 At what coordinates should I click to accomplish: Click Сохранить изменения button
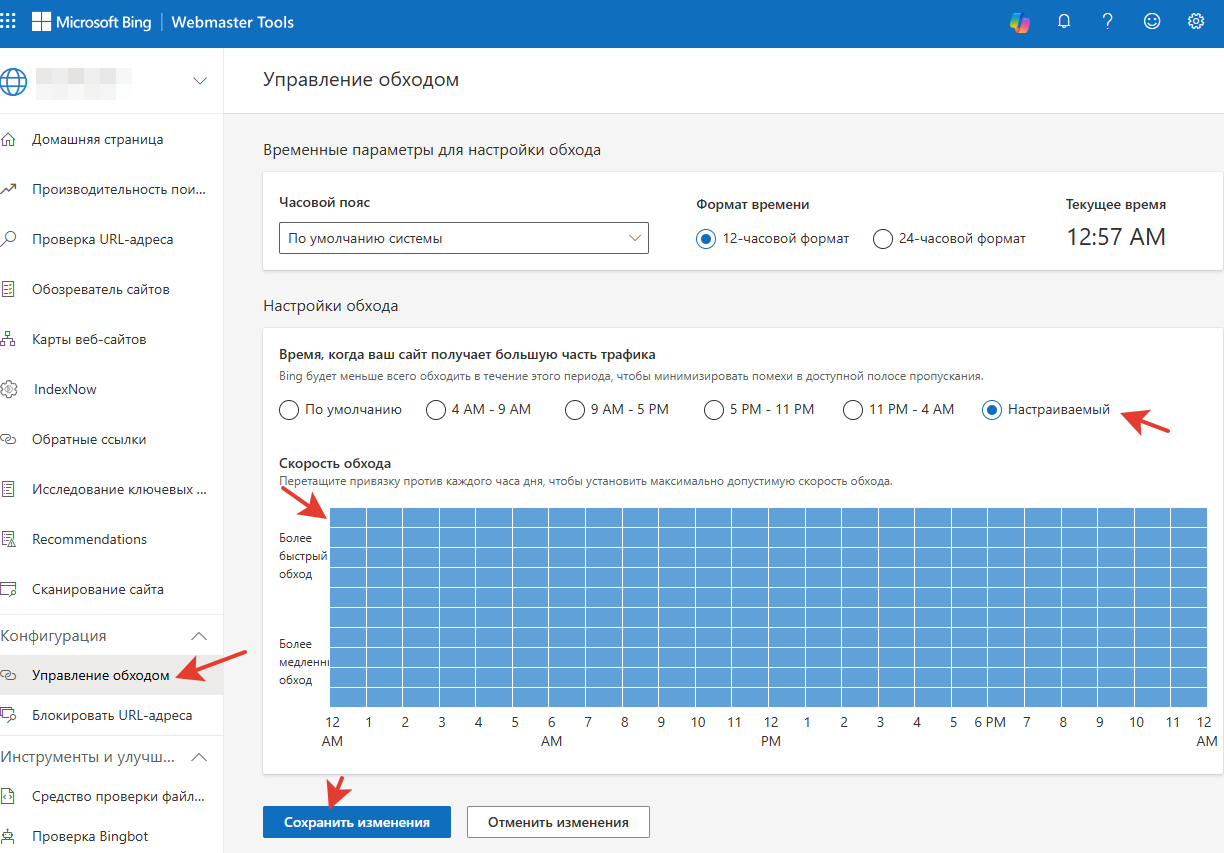356,822
